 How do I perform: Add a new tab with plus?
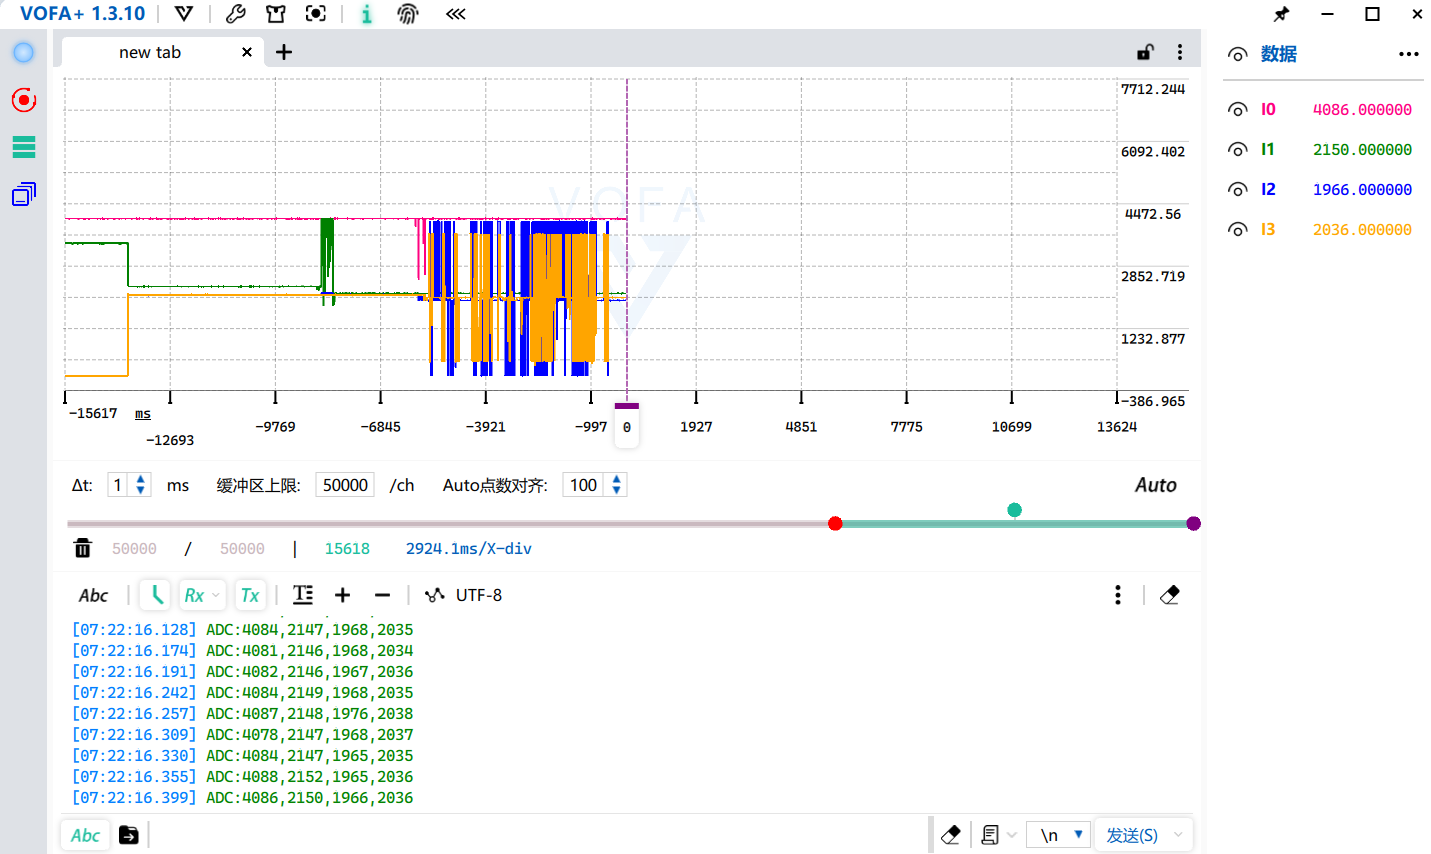(284, 52)
